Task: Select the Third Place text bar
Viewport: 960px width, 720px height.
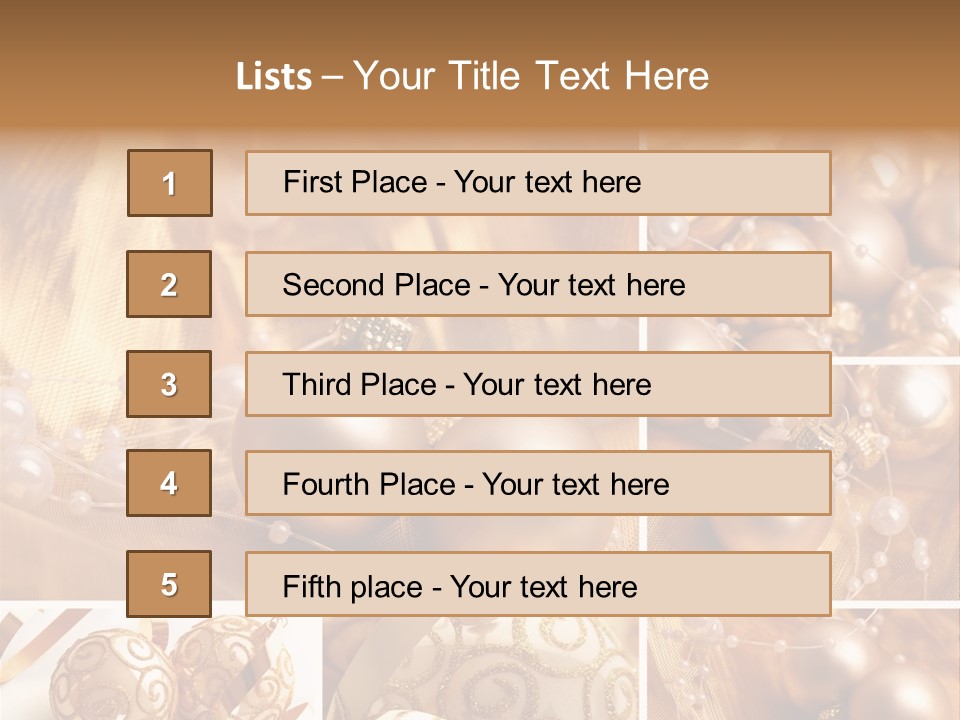Action: click(538, 384)
